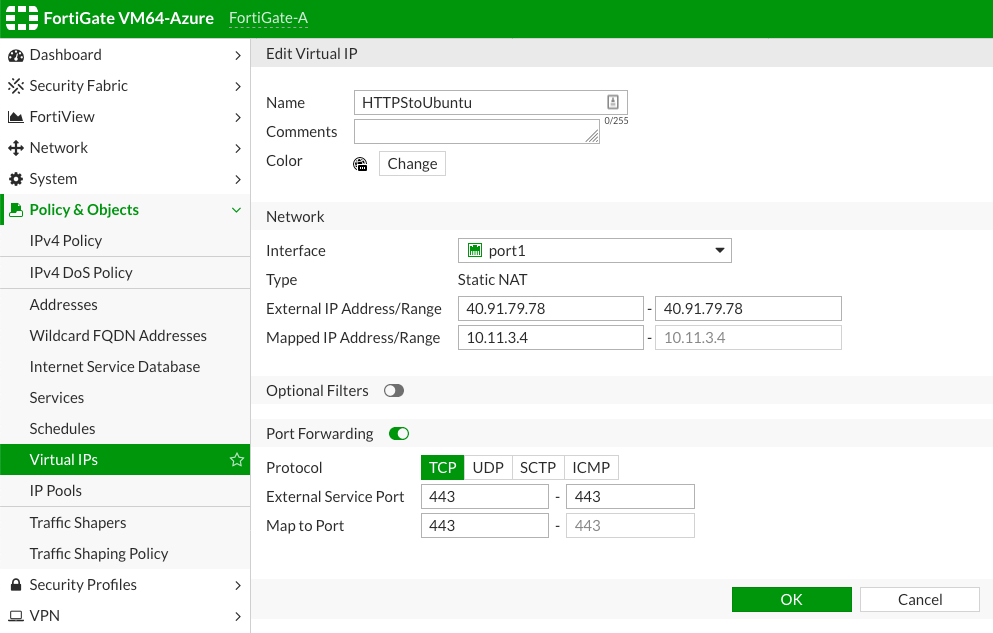The width and height of the screenshot is (993, 633).
Task: Expand the VPN menu chevron
Action: click(x=238, y=617)
